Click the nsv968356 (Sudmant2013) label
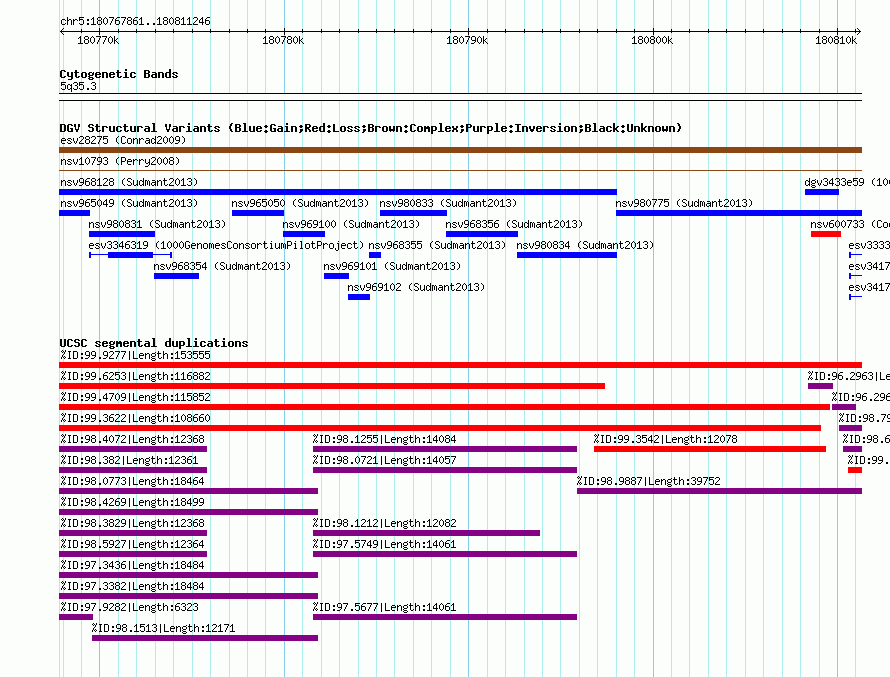The image size is (890, 677). point(514,224)
